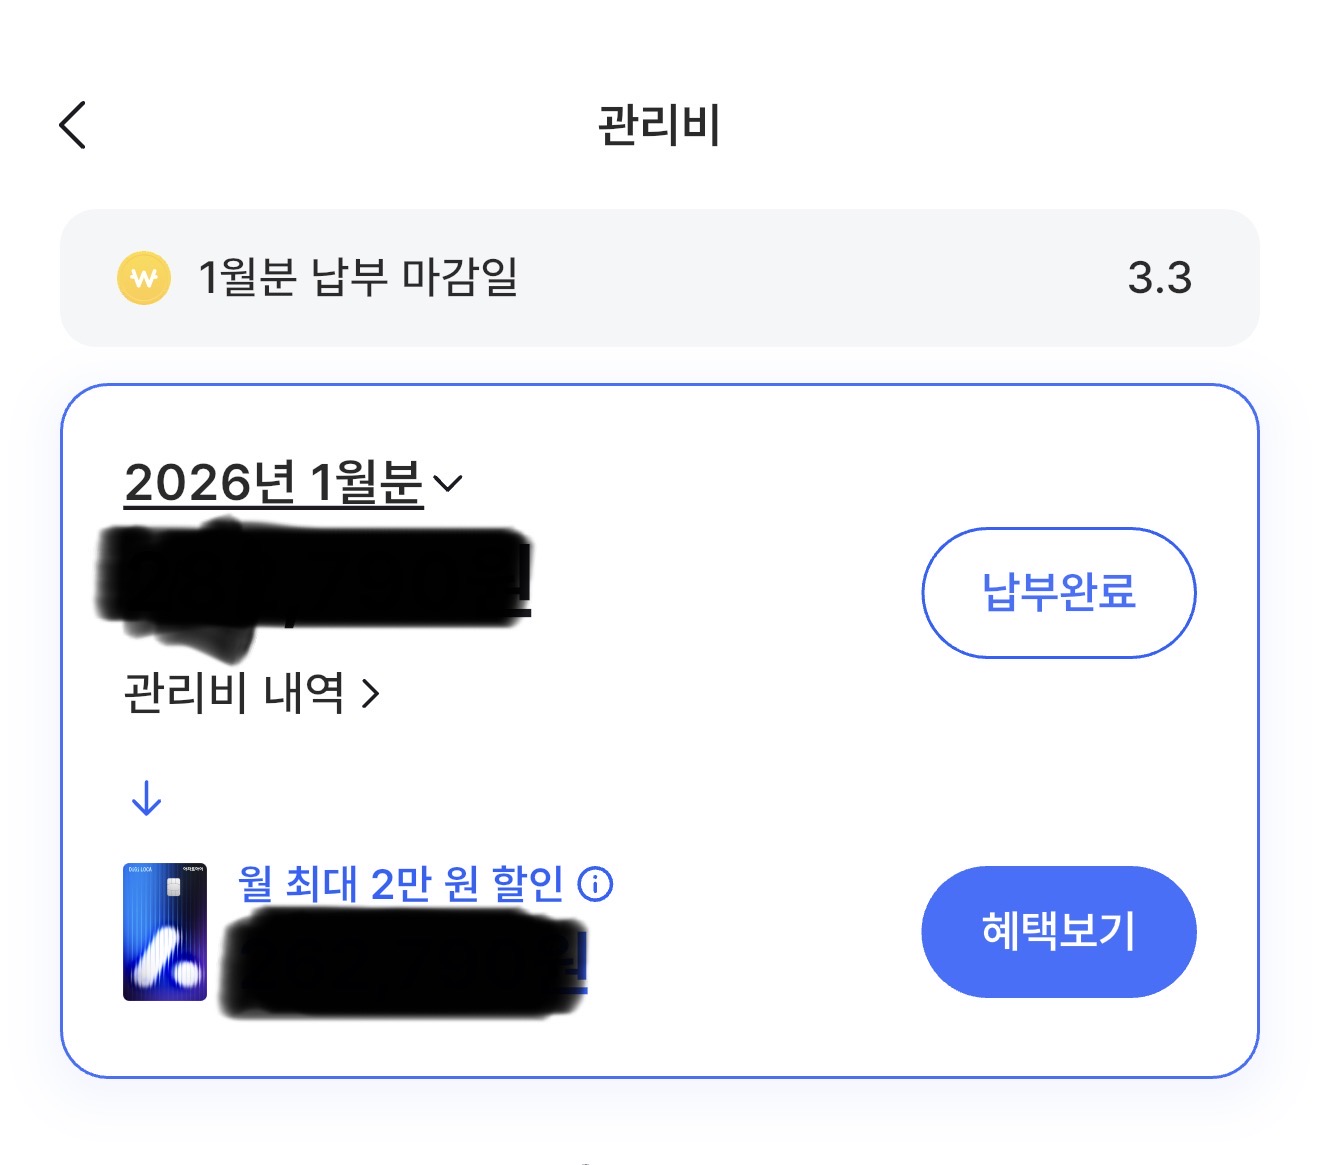Tap the 혜택보기 button

pyautogui.click(x=1058, y=931)
